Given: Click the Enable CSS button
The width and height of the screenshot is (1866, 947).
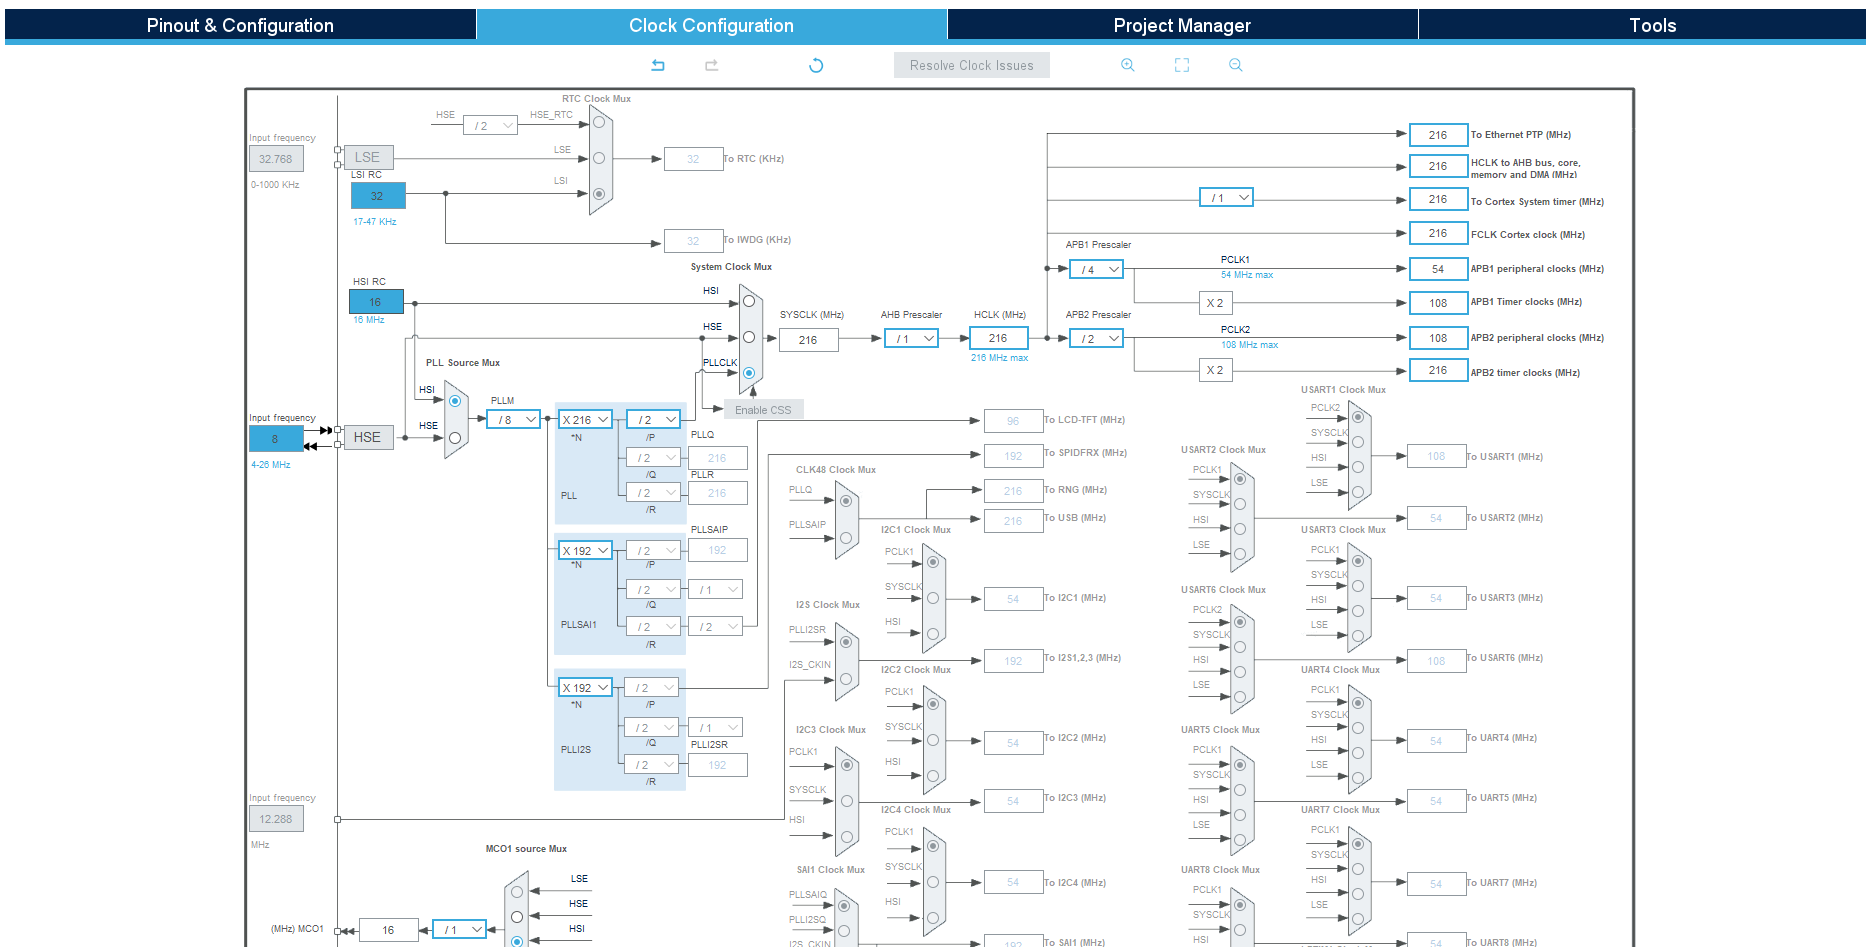Looking at the screenshot, I should click(x=763, y=410).
